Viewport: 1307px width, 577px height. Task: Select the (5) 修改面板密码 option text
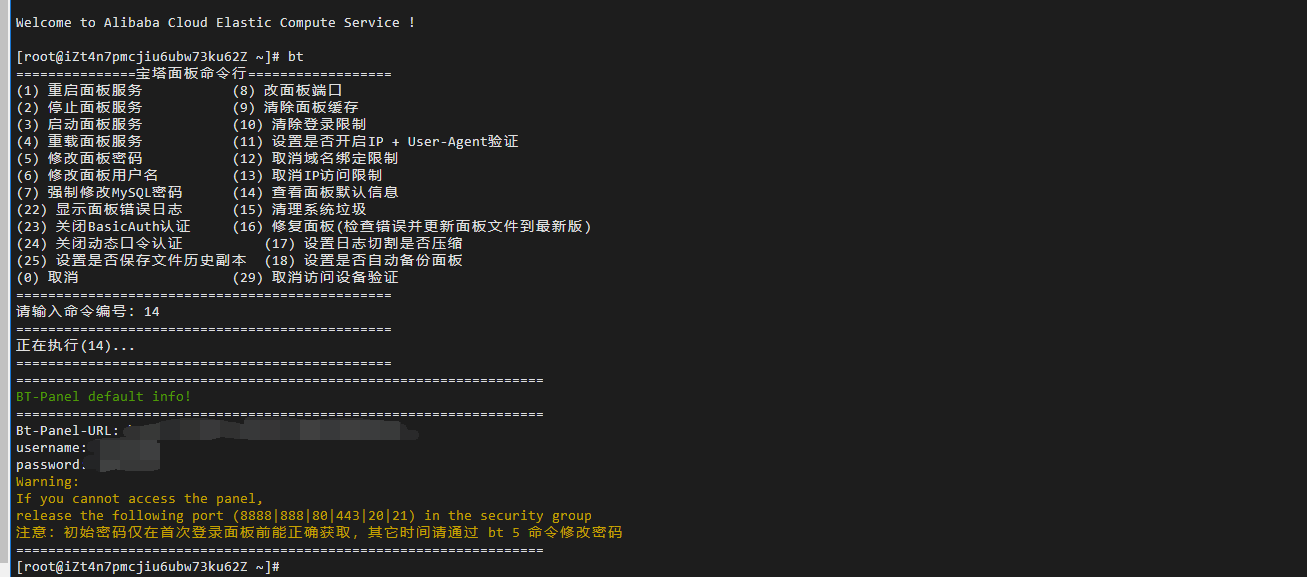79,158
